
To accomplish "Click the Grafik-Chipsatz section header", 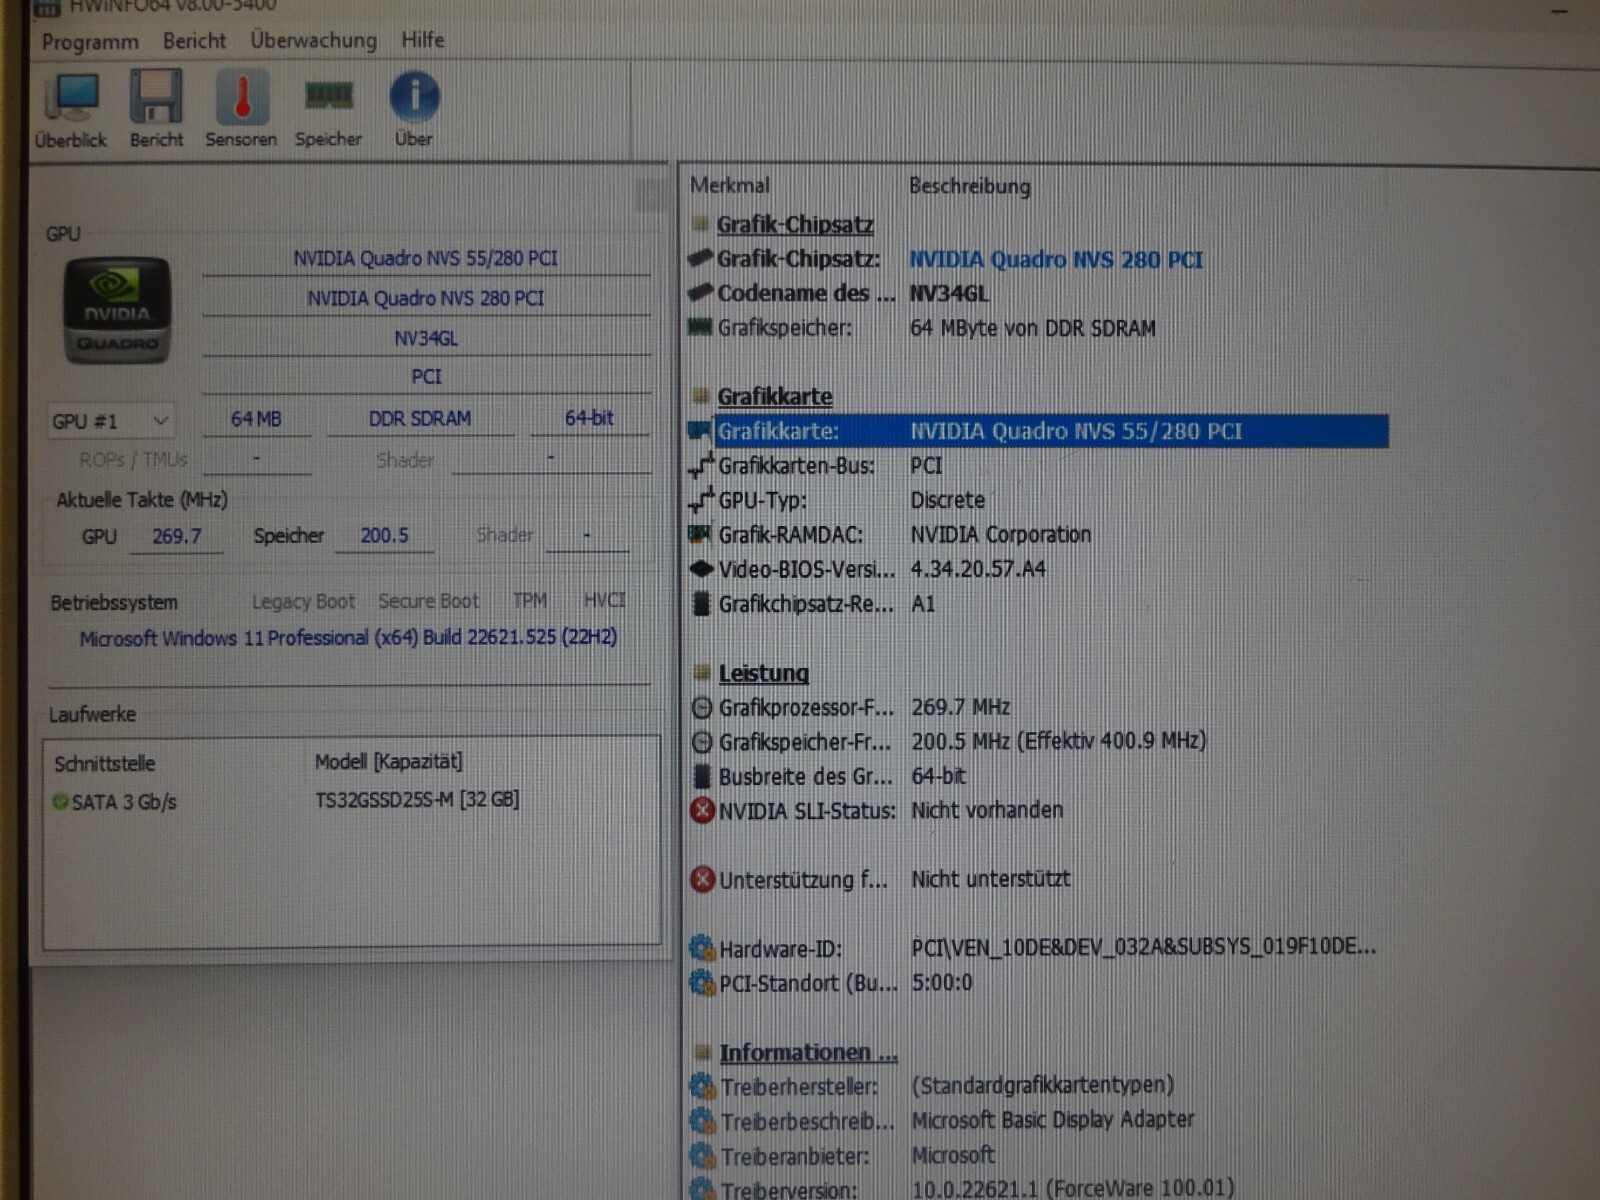I will click(x=795, y=224).
